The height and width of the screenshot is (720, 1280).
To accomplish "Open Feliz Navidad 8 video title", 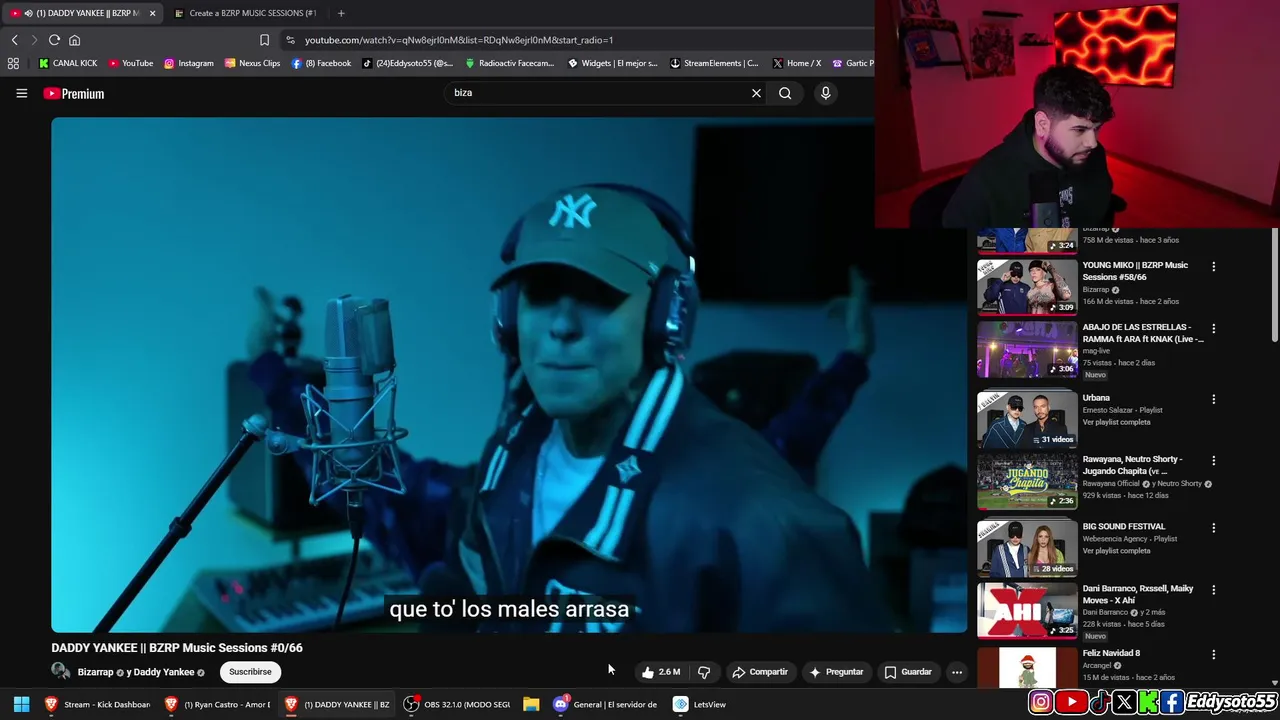I will point(1111,653).
